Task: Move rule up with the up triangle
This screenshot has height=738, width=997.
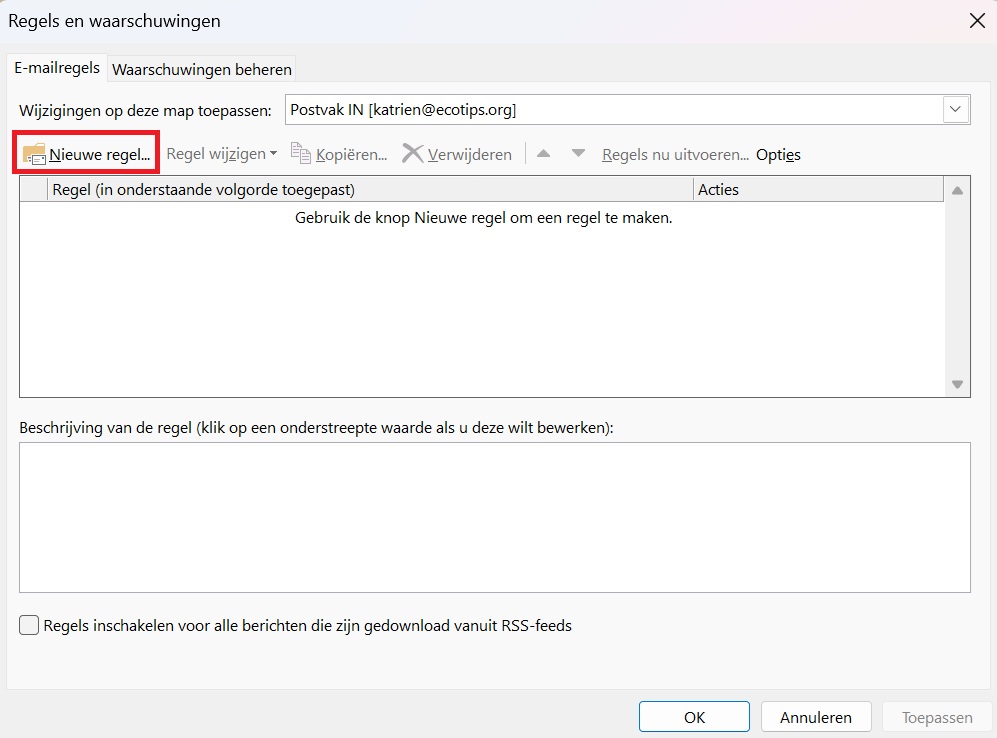Action: point(544,154)
